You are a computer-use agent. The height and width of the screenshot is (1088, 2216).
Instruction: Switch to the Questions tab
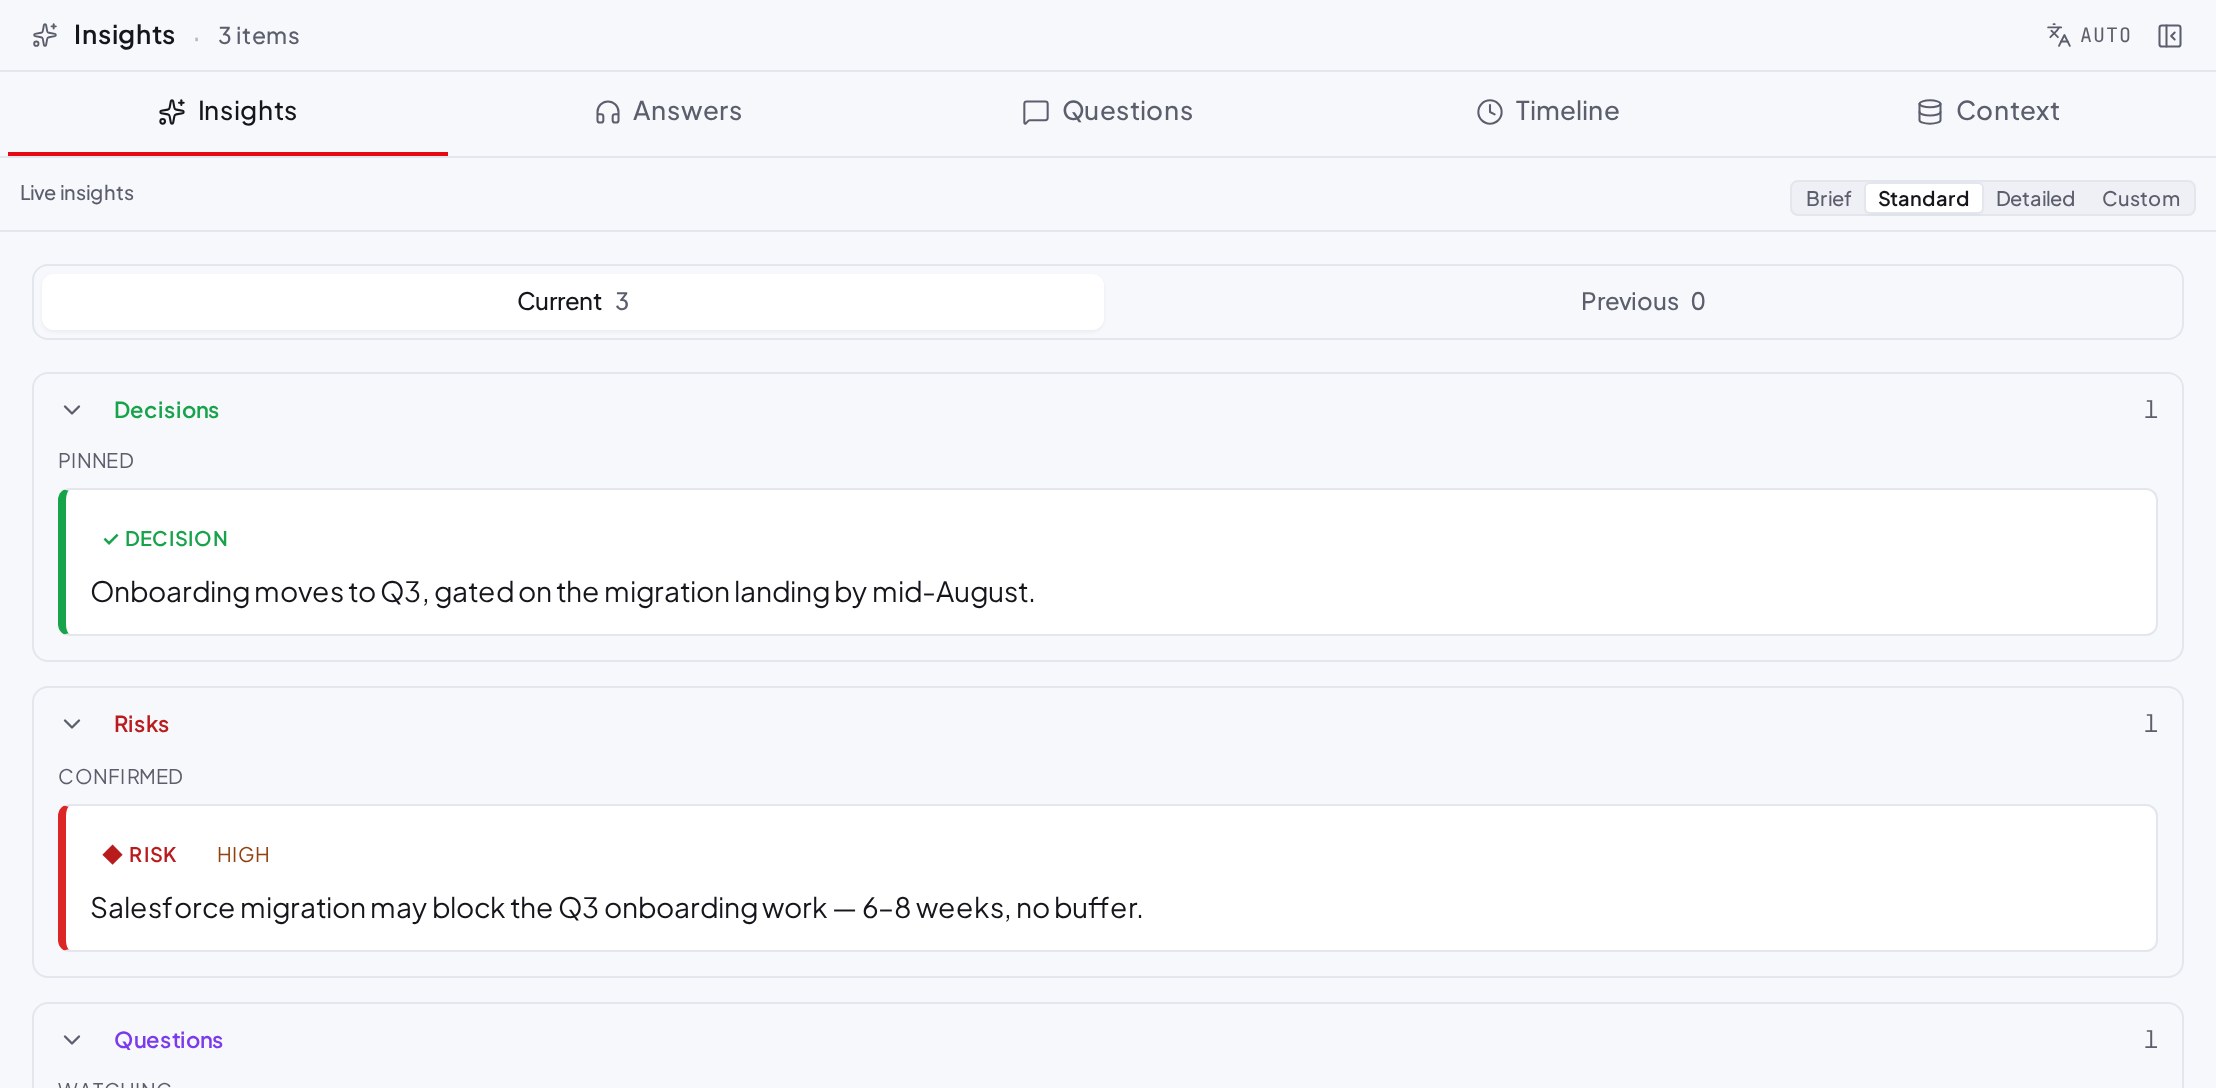pyautogui.click(x=1108, y=112)
